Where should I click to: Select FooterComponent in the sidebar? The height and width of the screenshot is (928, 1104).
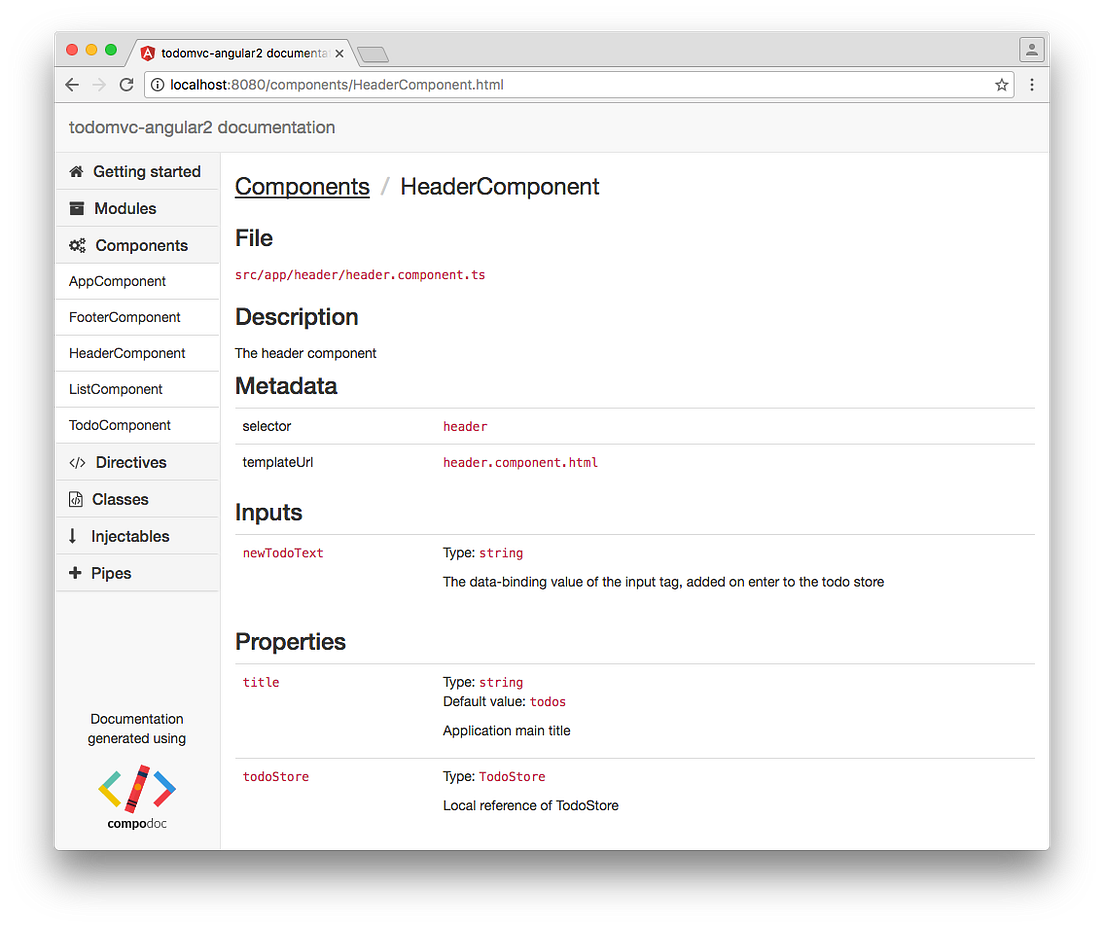click(x=124, y=317)
